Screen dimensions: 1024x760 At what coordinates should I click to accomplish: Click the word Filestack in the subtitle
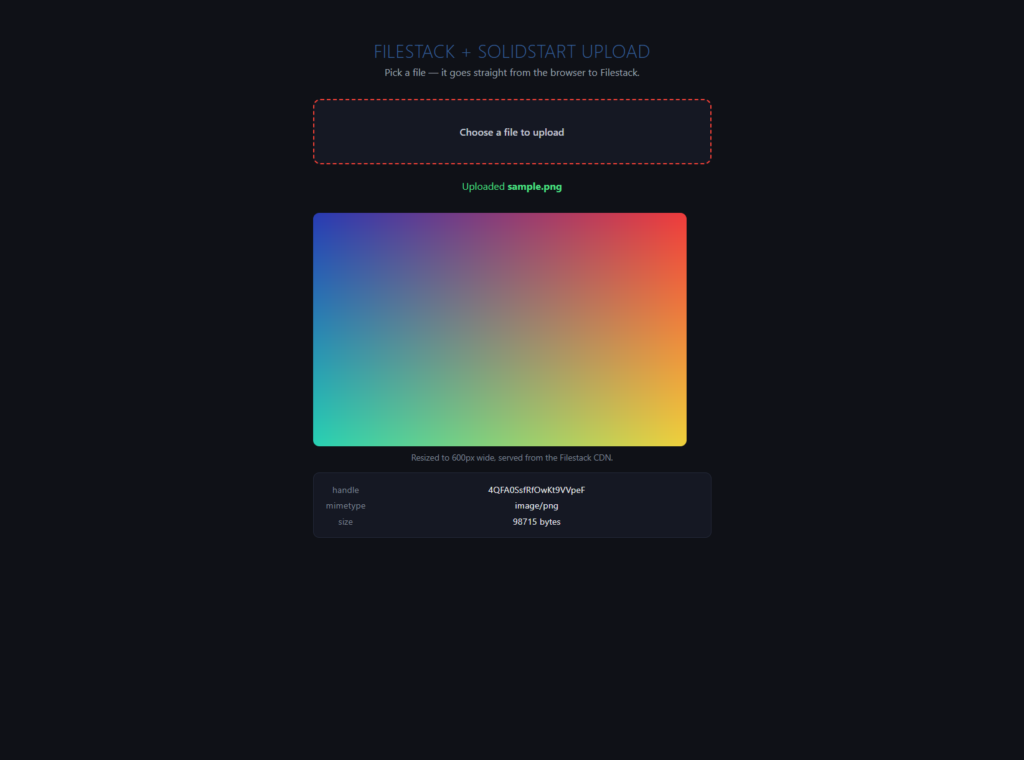(x=620, y=72)
